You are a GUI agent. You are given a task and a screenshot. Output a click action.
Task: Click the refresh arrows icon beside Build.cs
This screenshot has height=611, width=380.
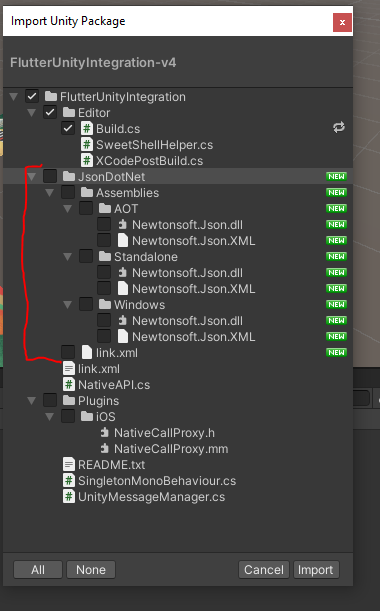pos(338,127)
